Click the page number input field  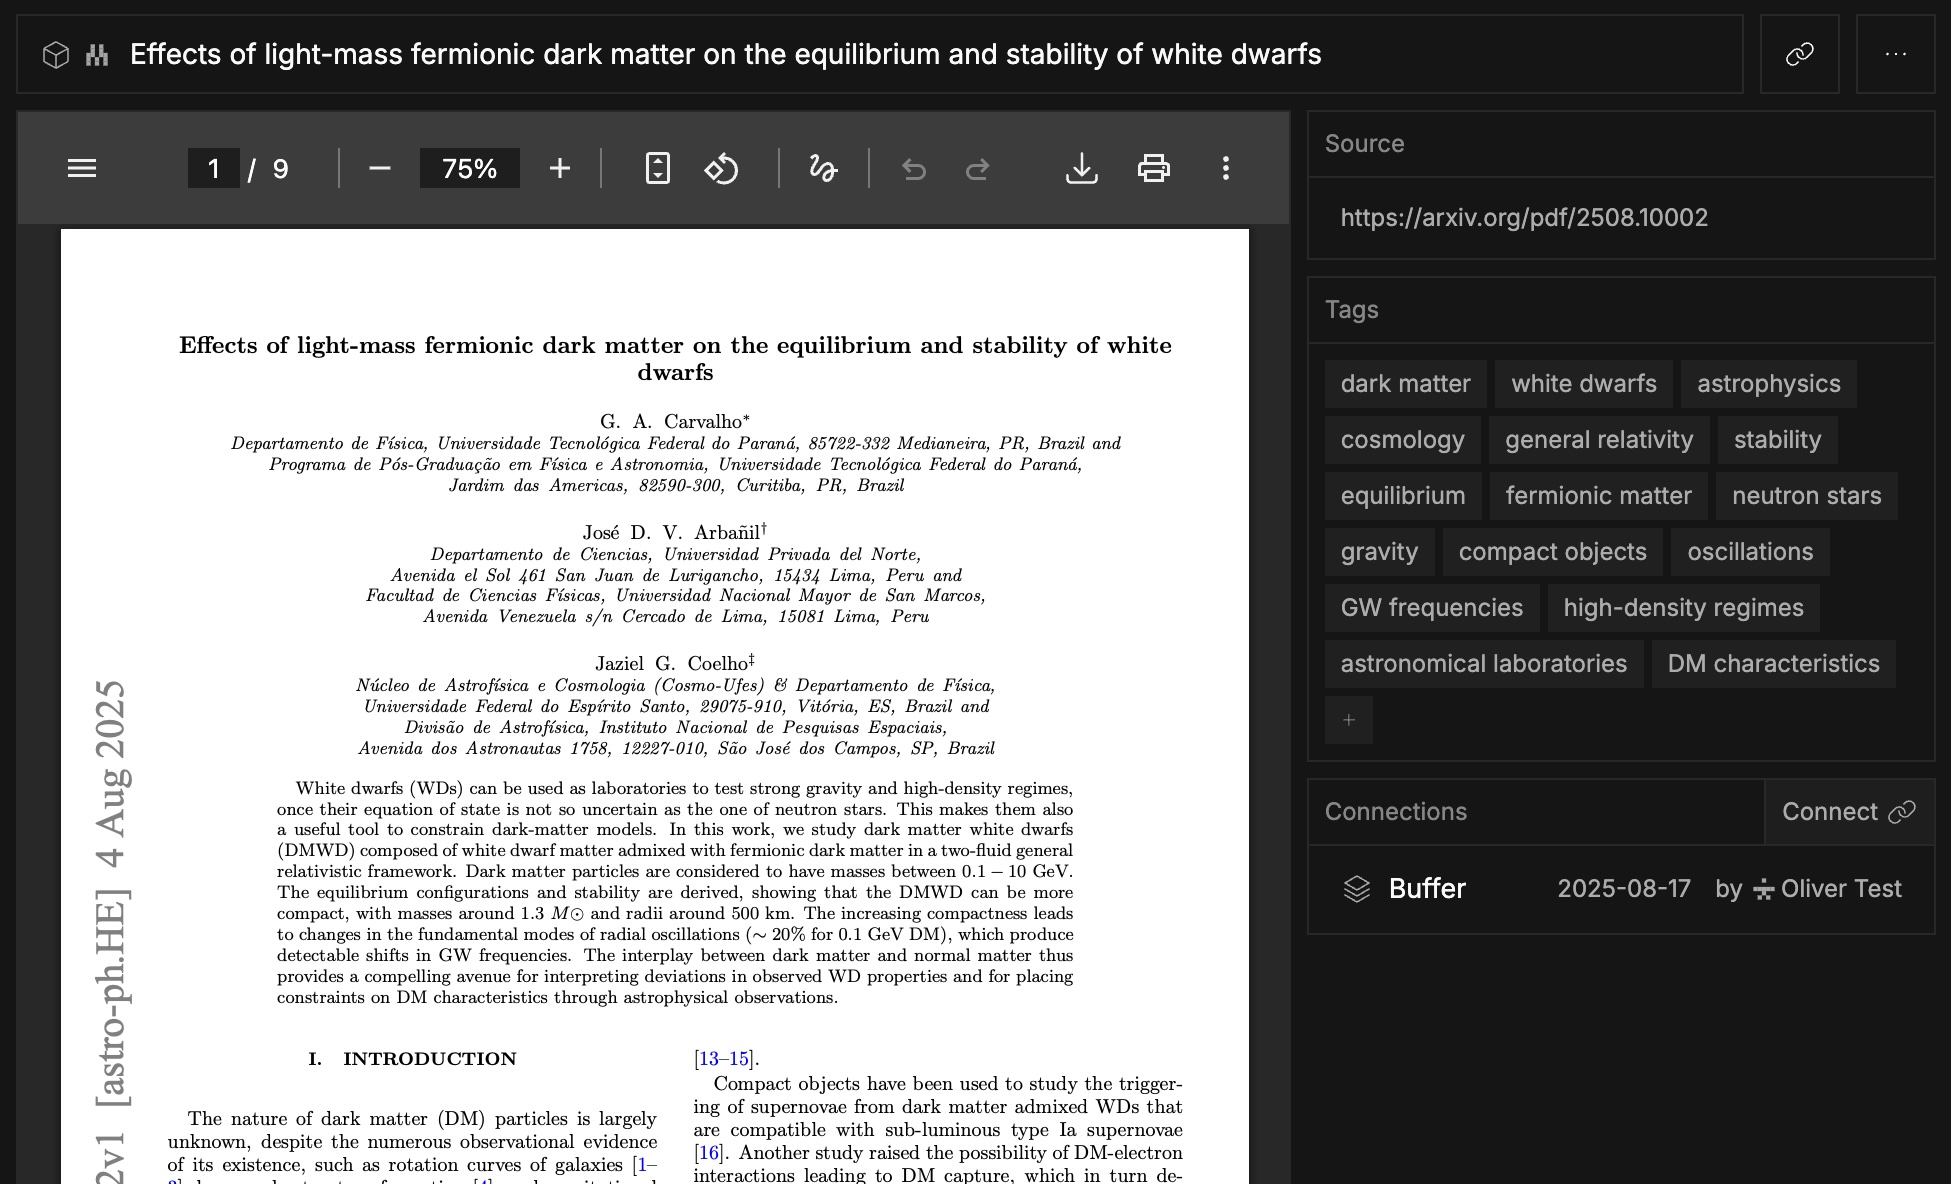(213, 168)
